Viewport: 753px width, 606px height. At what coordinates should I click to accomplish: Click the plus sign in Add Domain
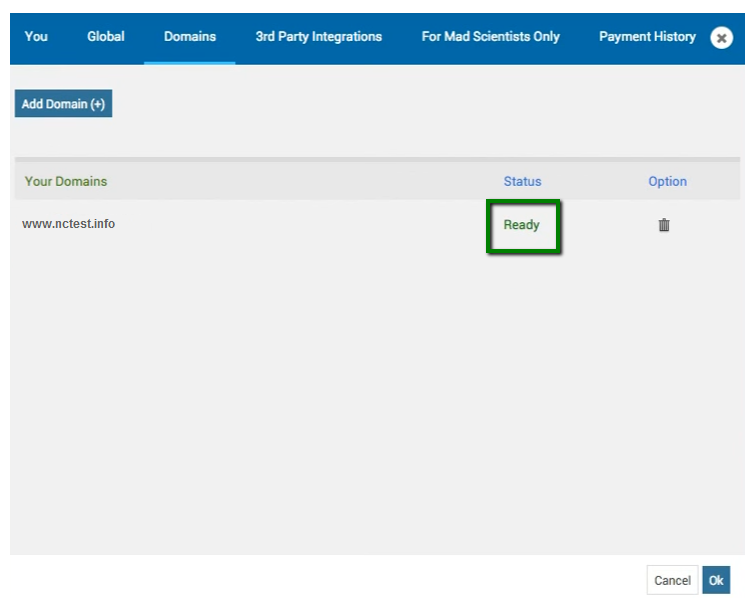tap(97, 104)
